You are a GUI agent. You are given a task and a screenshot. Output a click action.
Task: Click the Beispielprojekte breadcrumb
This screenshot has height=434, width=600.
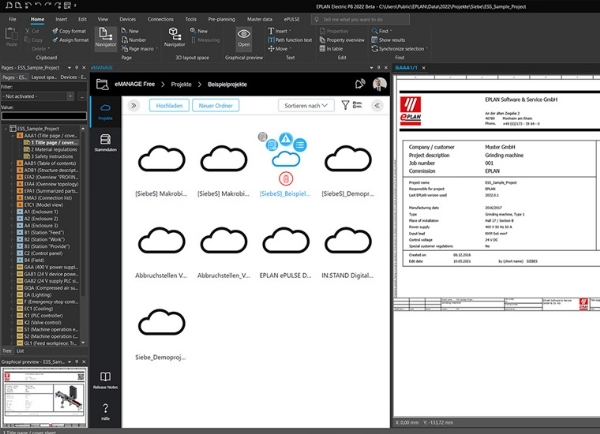[227, 84]
